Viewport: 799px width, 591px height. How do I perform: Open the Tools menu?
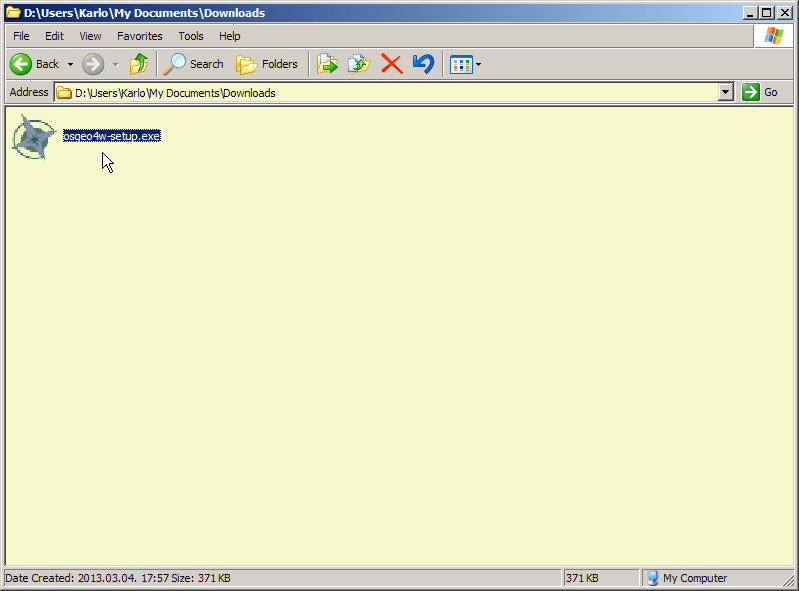pos(191,36)
